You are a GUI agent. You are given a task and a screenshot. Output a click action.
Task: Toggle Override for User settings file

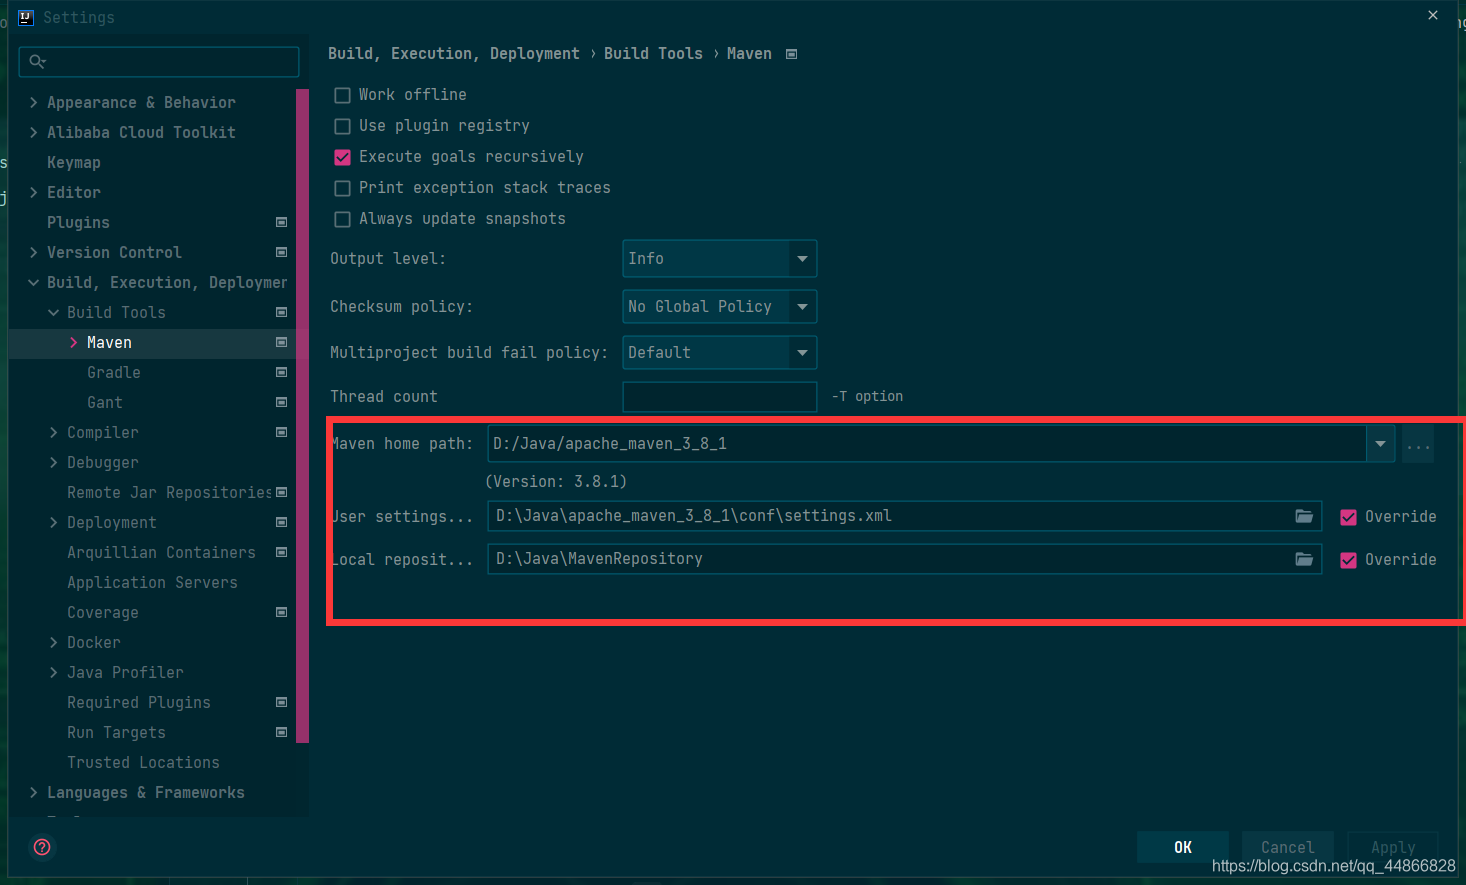1348,517
